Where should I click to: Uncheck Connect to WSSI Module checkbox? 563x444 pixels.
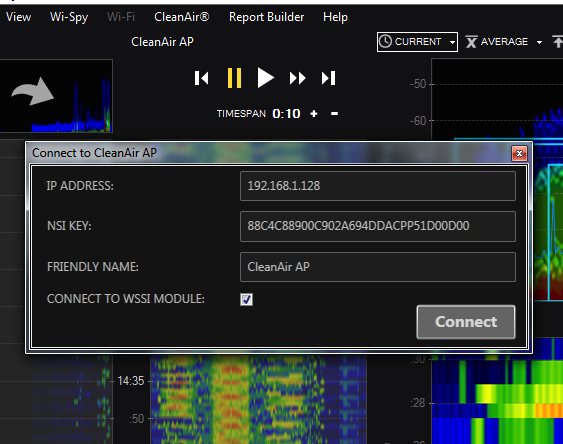point(246,299)
